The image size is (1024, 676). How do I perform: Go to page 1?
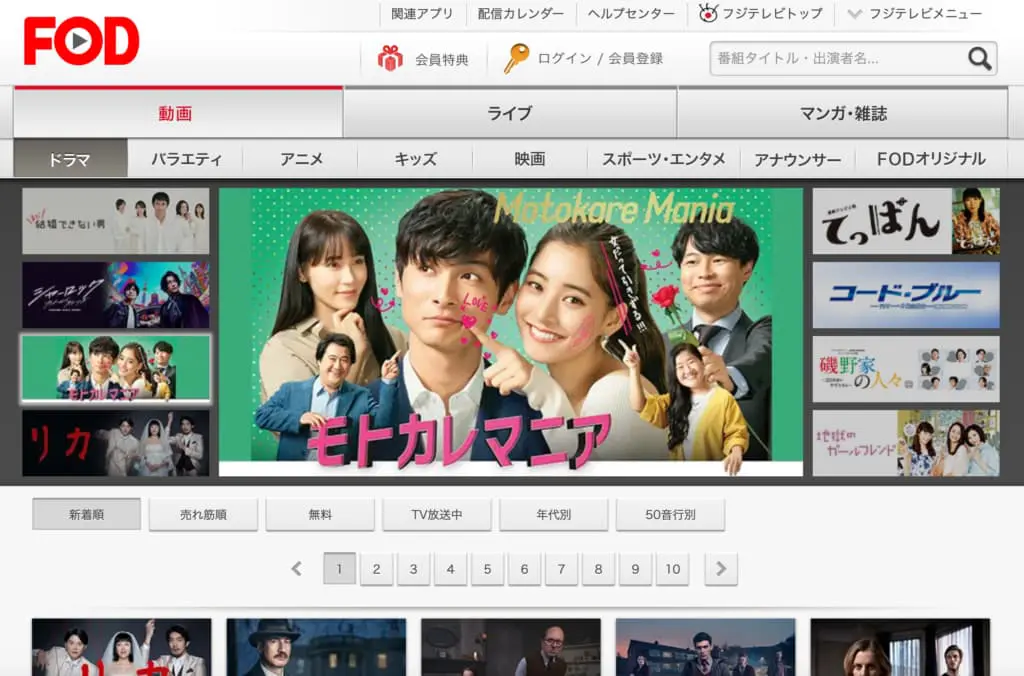[340, 569]
